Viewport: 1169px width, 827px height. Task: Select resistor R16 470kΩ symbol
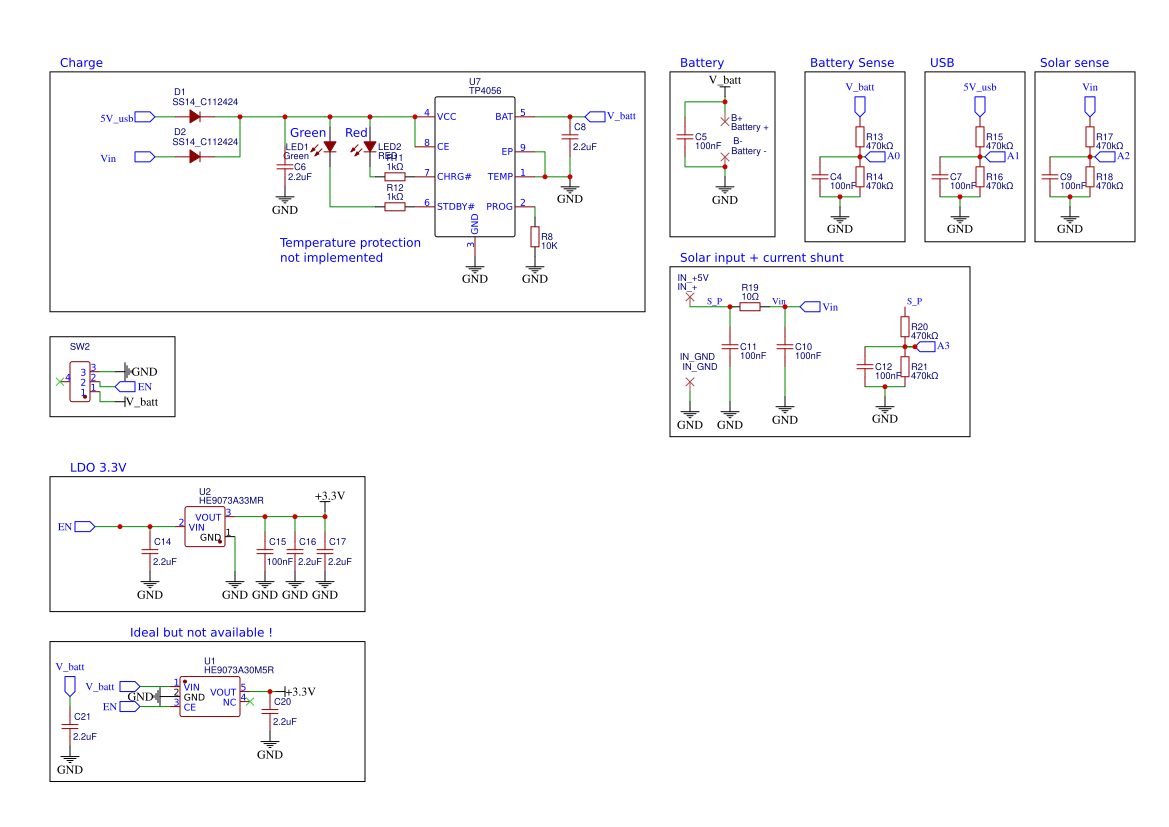point(980,177)
